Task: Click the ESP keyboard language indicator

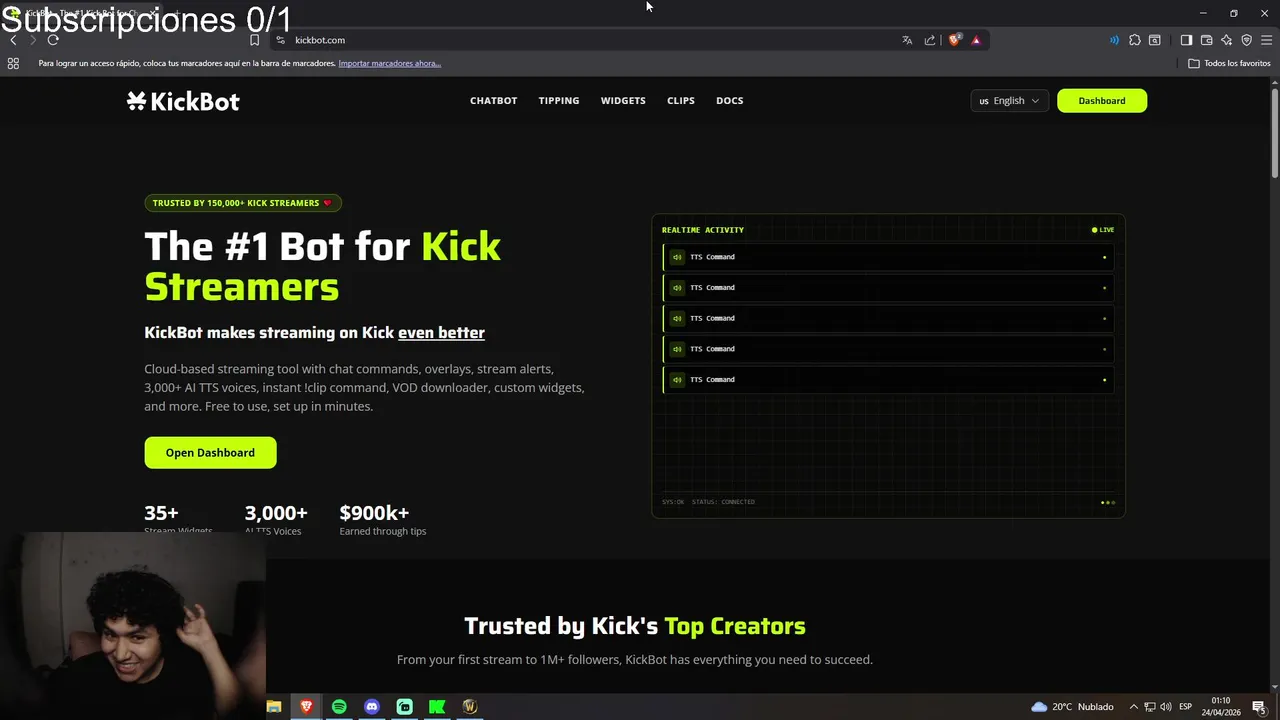Action: [x=1186, y=707]
